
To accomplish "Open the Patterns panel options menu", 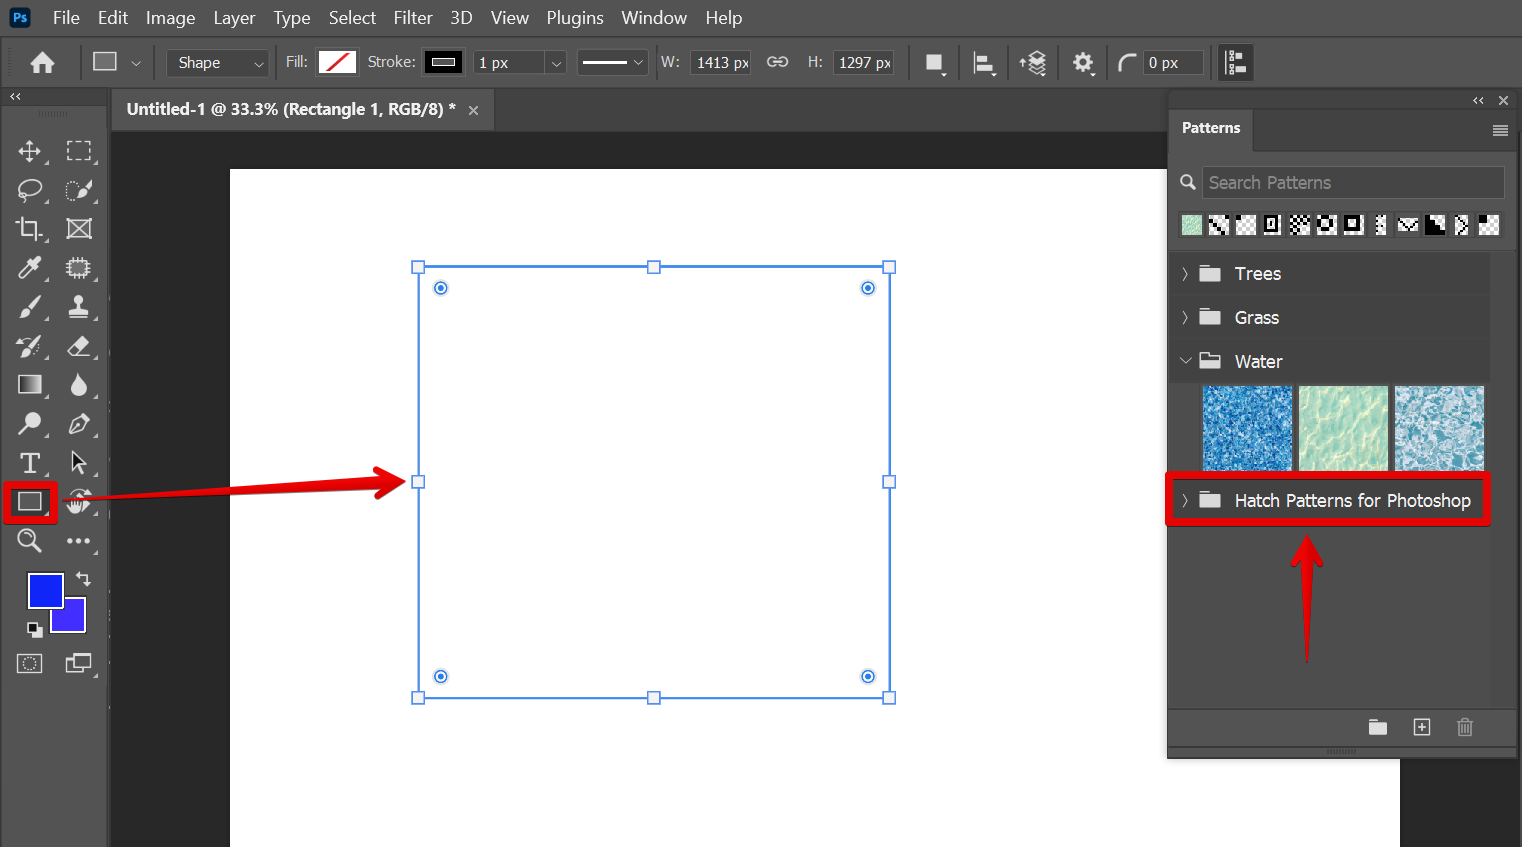I will 1499,130.
